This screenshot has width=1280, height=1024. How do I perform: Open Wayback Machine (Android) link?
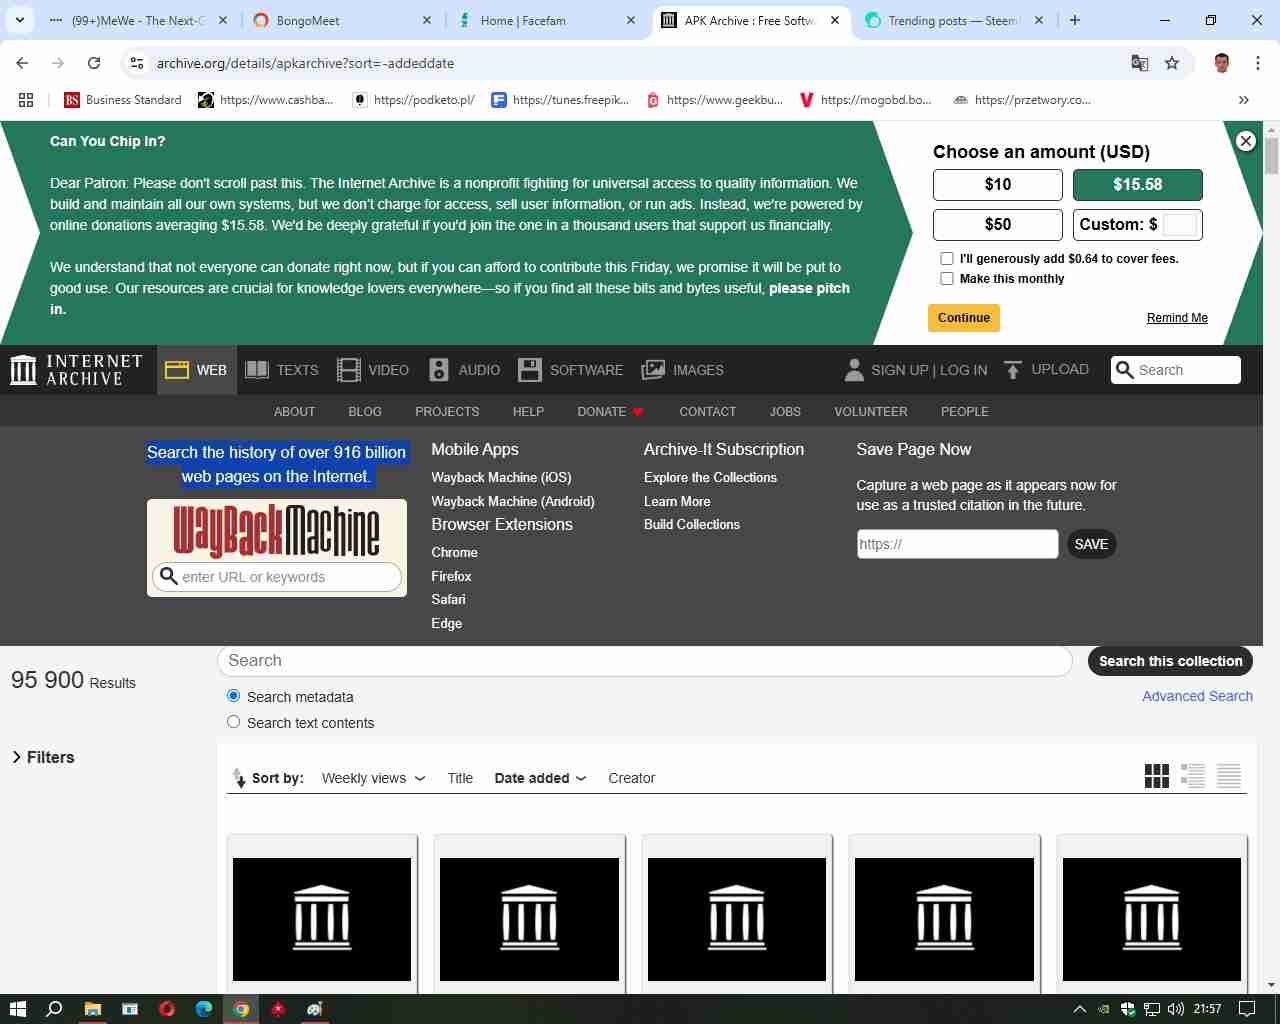point(513,502)
